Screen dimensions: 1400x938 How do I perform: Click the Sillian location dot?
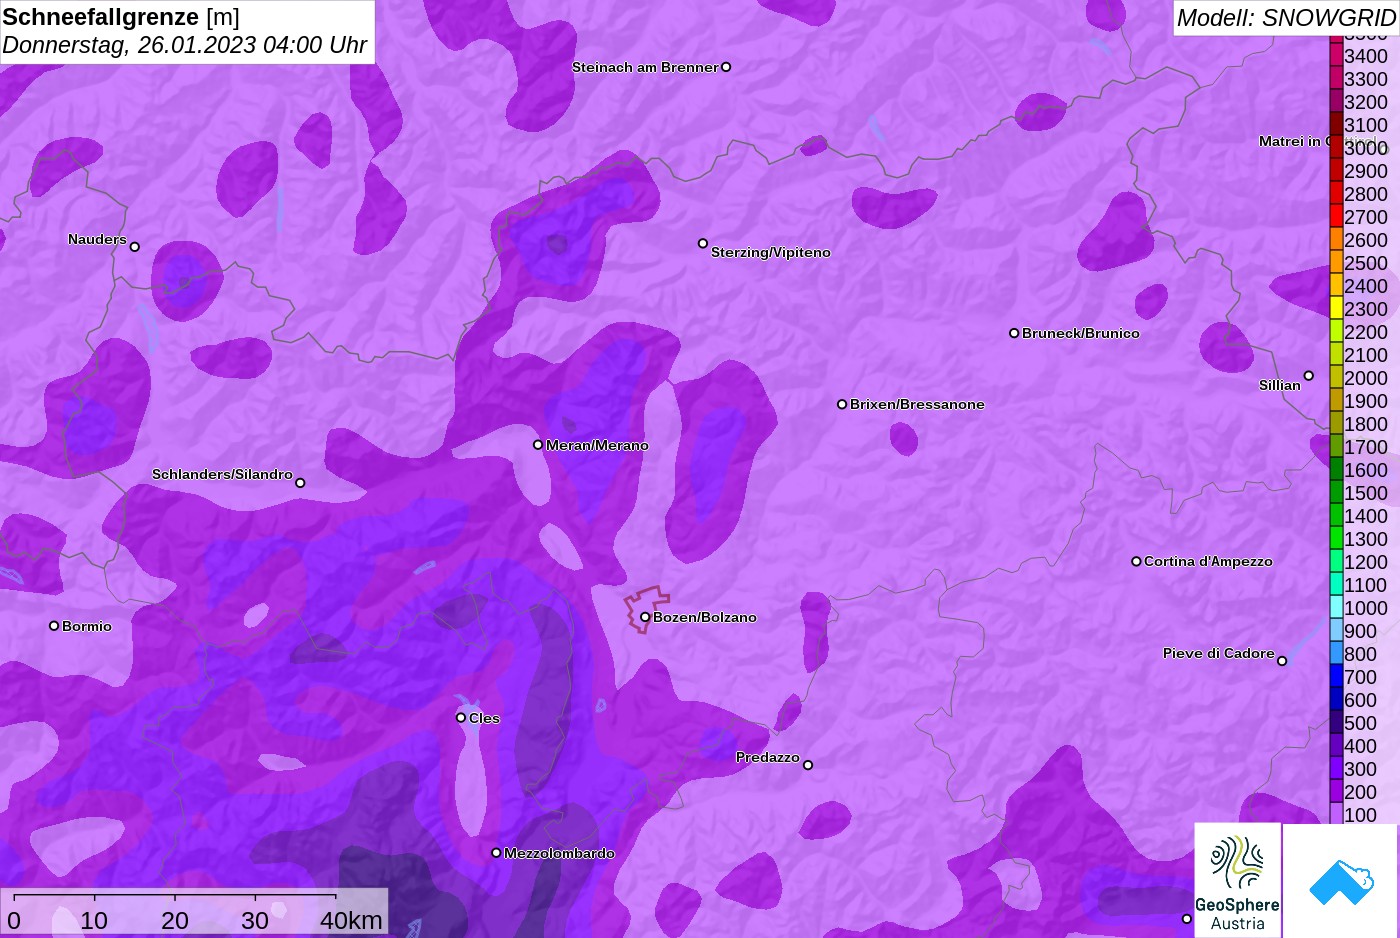coord(1309,376)
